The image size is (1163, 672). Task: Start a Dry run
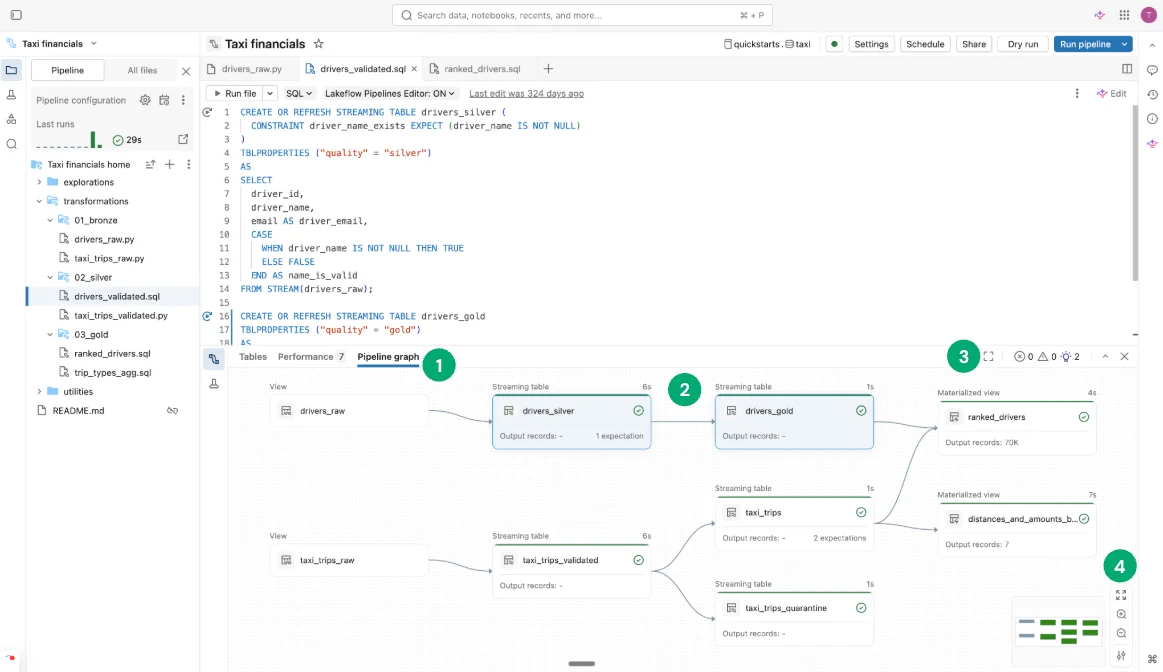pos(1023,44)
